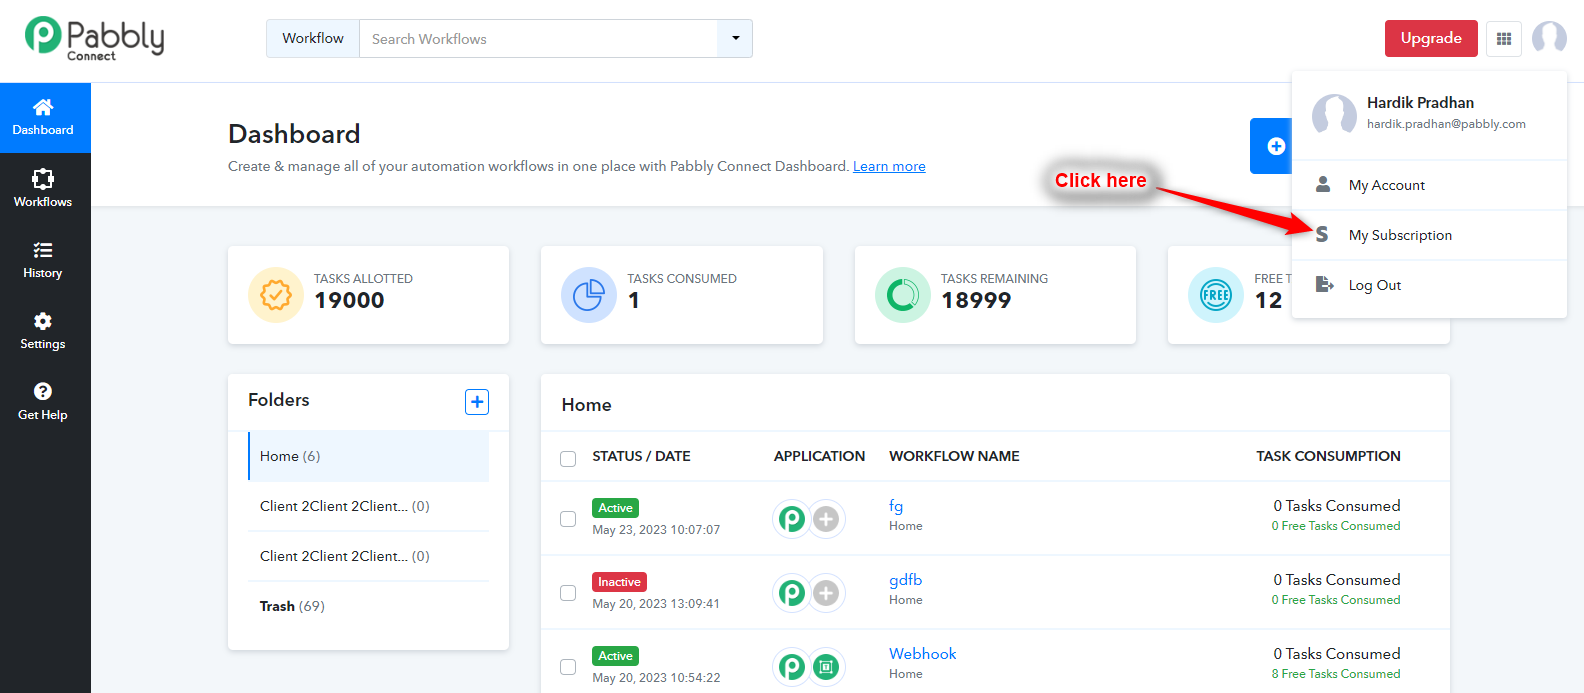Select My Account from profile menu
The height and width of the screenshot is (693, 1584).
(x=1429, y=185)
